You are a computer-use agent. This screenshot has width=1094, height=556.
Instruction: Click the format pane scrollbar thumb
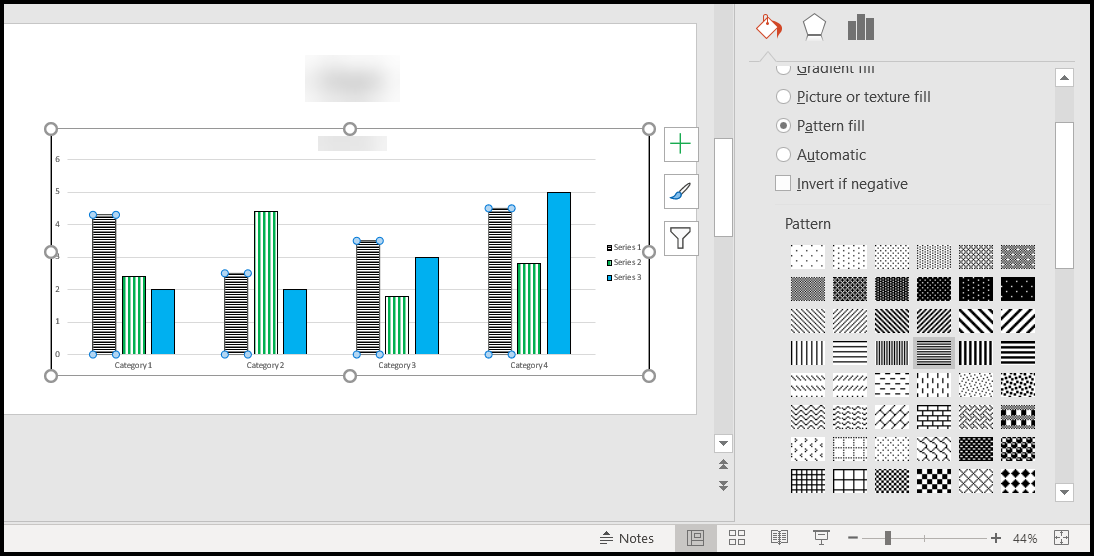coord(1064,195)
